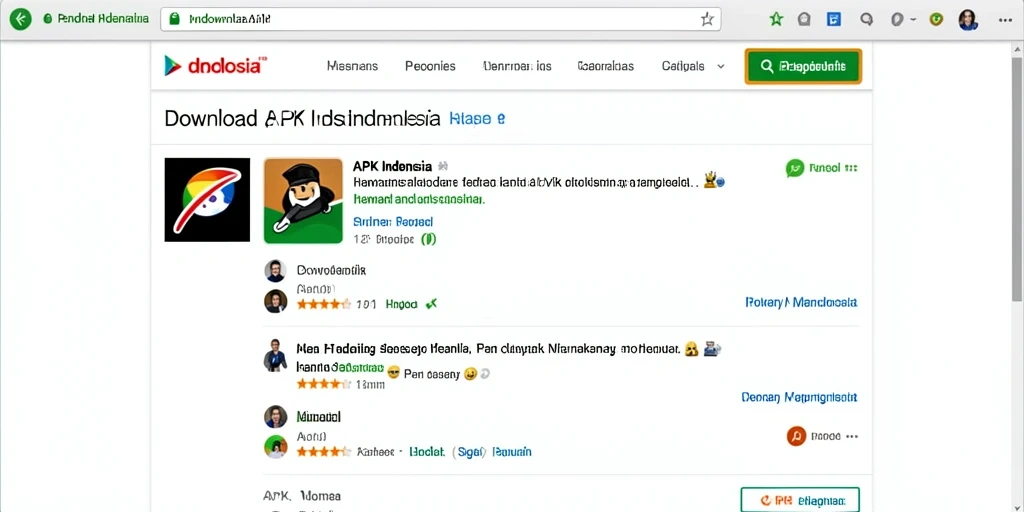Follow the blue 'Rtase e' link beside heading
The width and height of the screenshot is (1024, 512).
coord(477,119)
